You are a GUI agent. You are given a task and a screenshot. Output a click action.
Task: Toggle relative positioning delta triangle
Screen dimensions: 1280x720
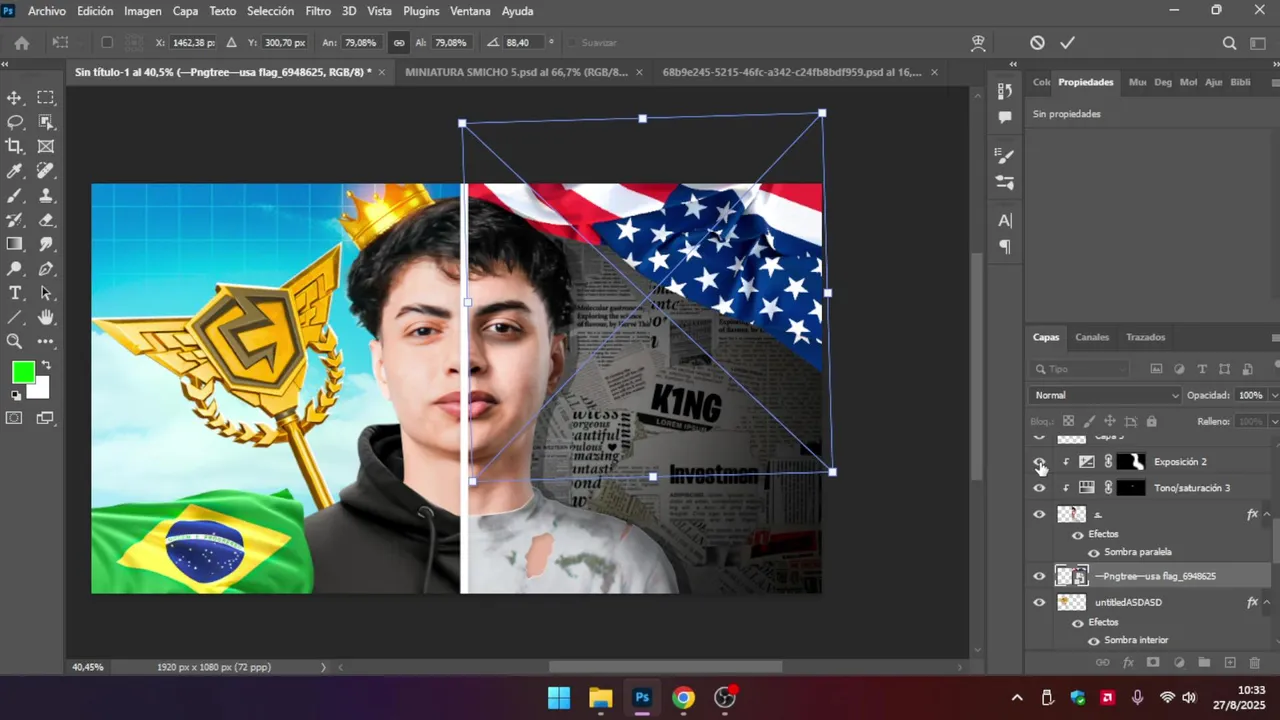231,43
